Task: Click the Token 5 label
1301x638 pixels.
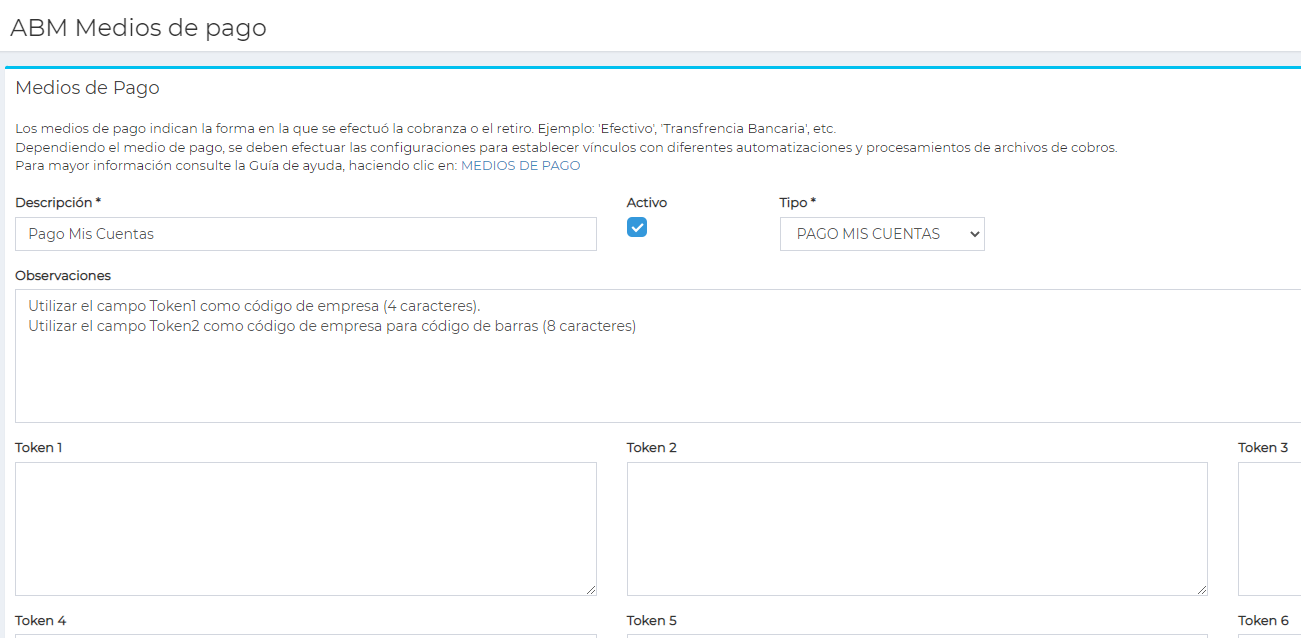Action: click(652, 621)
